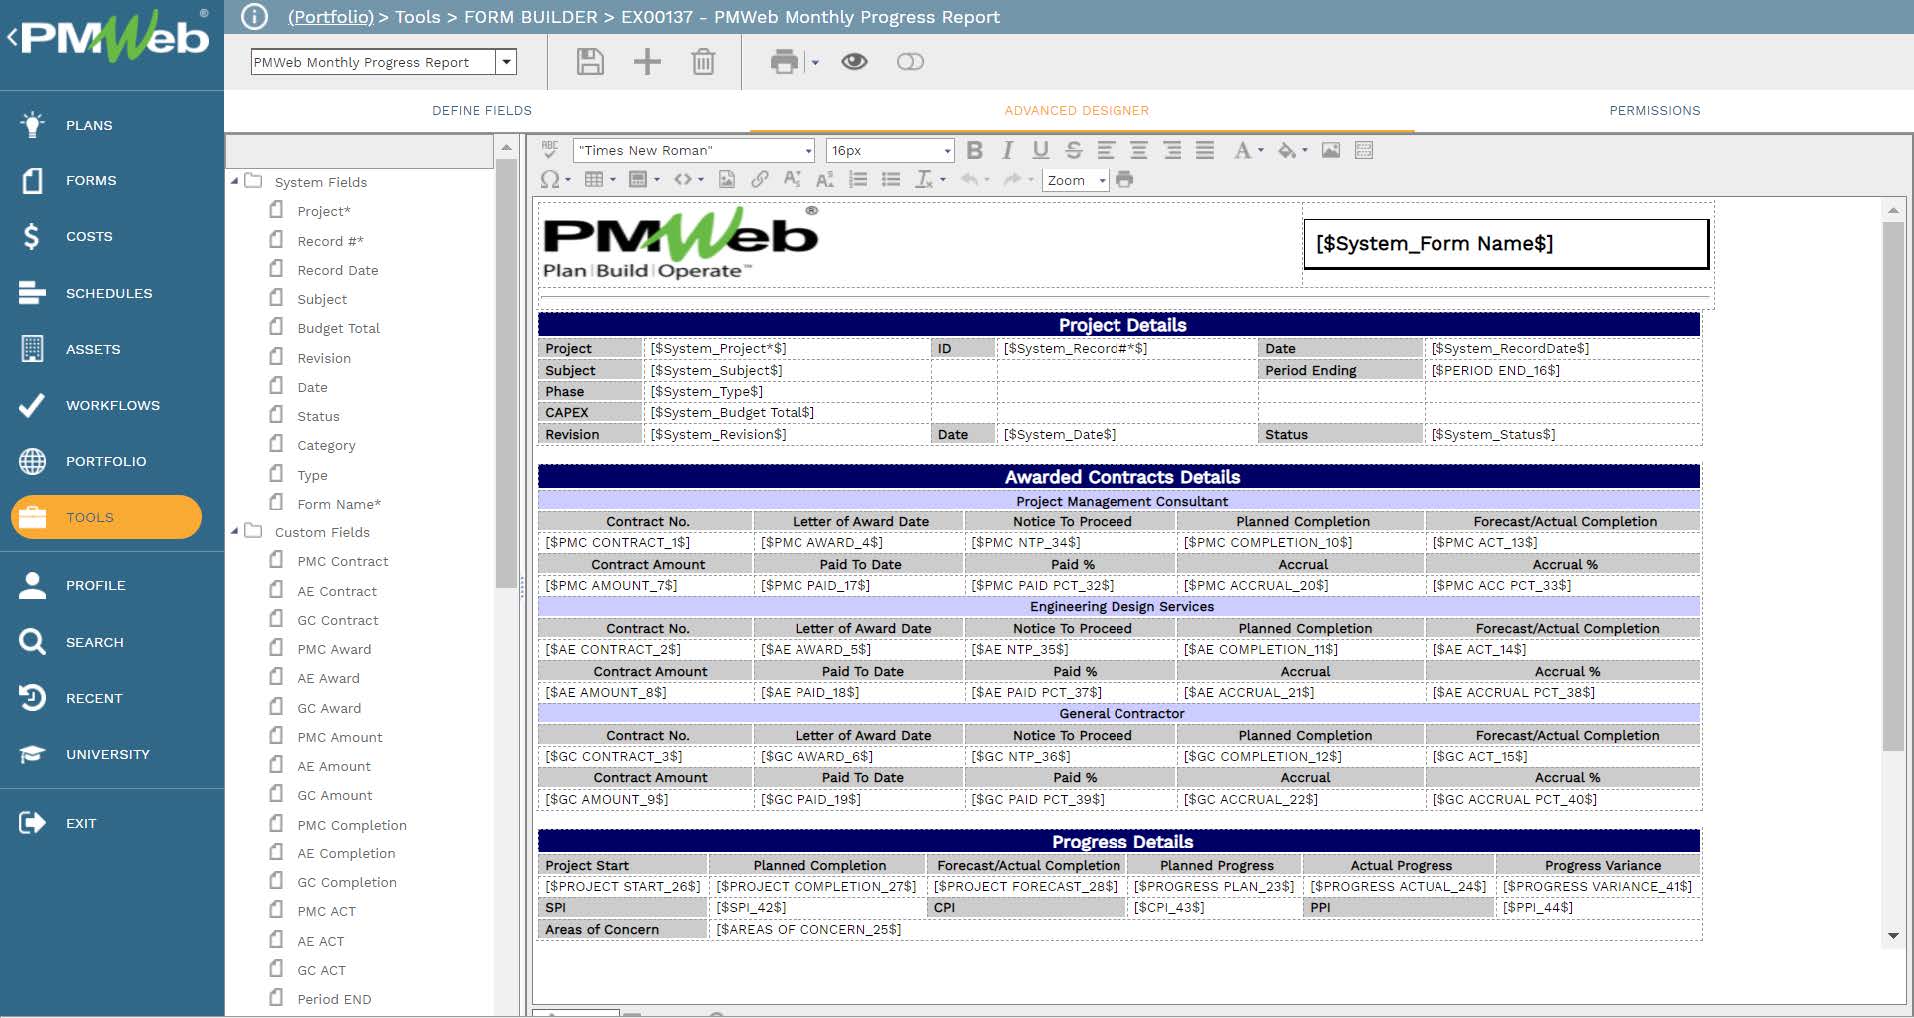1914x1018 pixels.
Task: Open the image manager icon
Action: [x=1331, y=150]
